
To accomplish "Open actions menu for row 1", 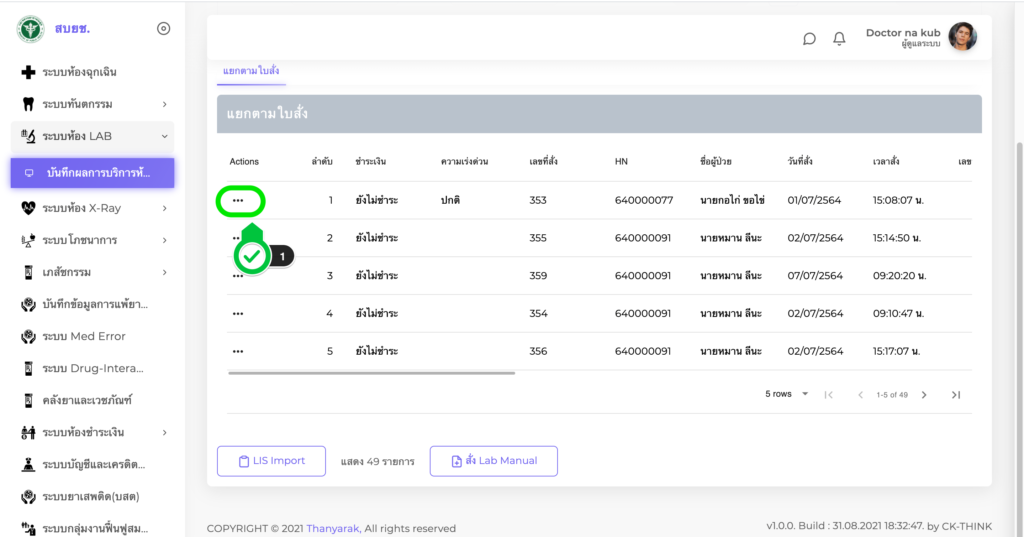I will [x=238, y=201].
